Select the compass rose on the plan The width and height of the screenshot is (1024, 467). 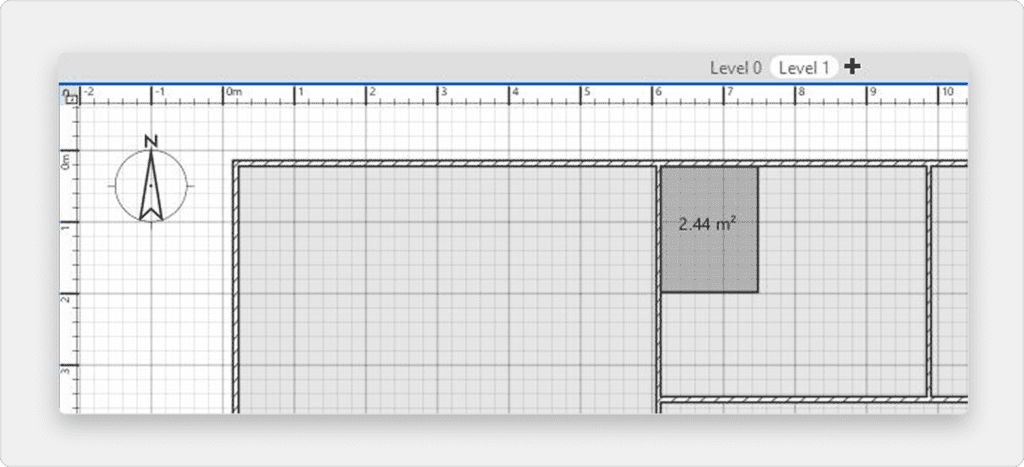[151, 185]
